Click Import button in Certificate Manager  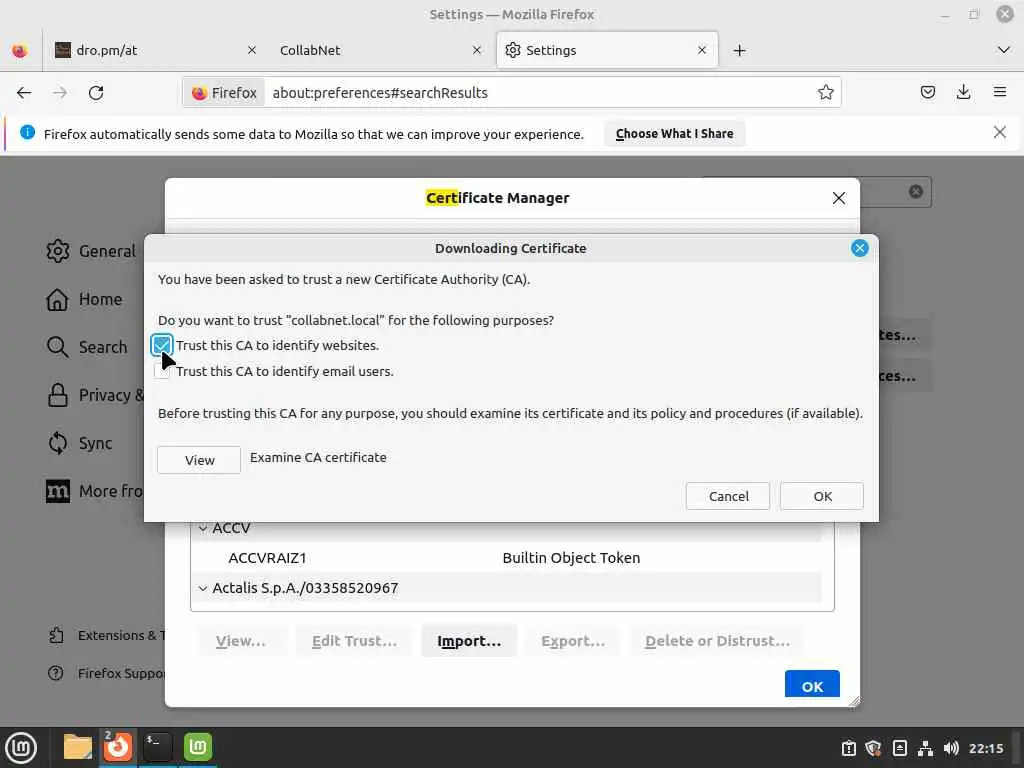(x=469, y=641)
